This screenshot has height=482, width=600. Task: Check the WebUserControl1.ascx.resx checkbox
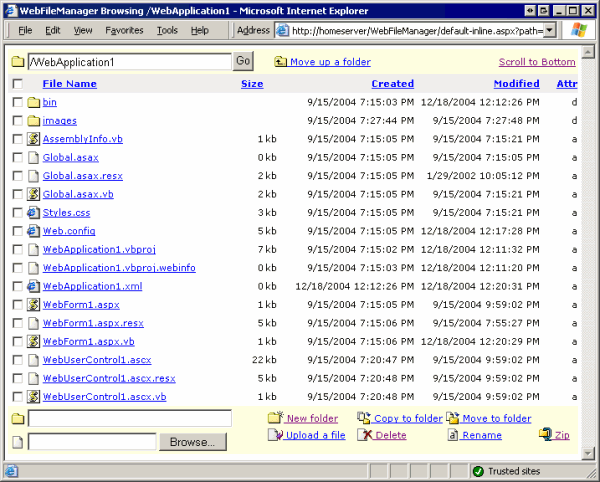(18, 378)
